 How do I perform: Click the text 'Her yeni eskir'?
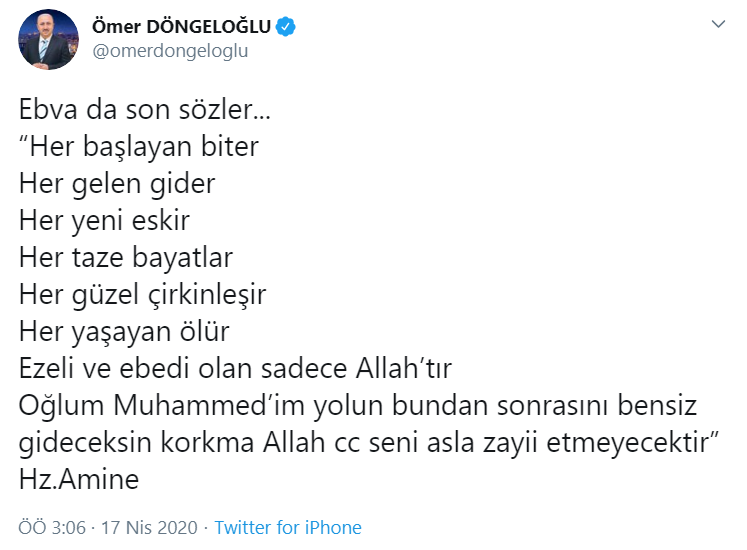pyautogui.click(x=104, y=221)
